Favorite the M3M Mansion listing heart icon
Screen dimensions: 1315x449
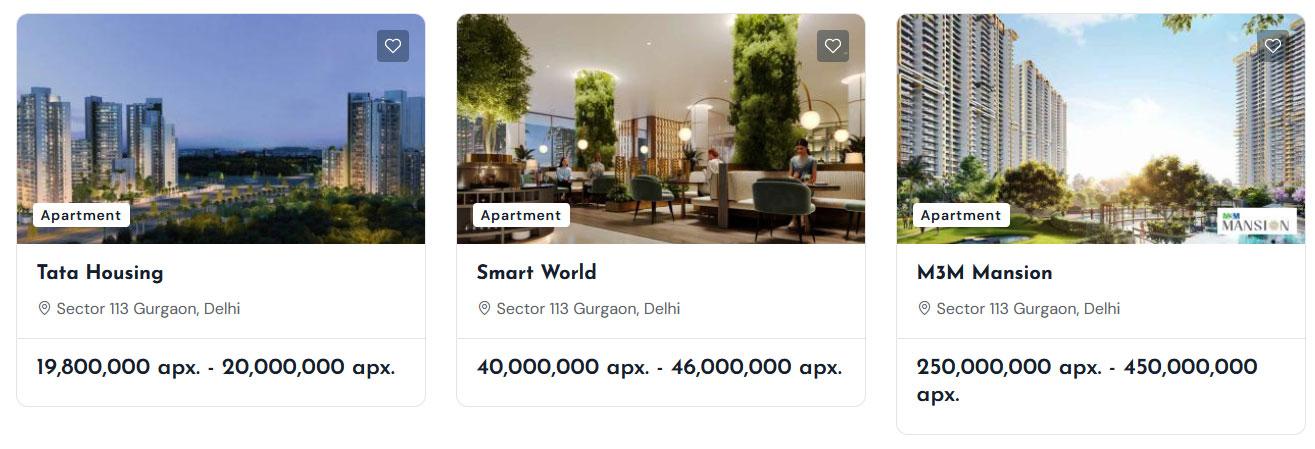tap(1273, 46)
